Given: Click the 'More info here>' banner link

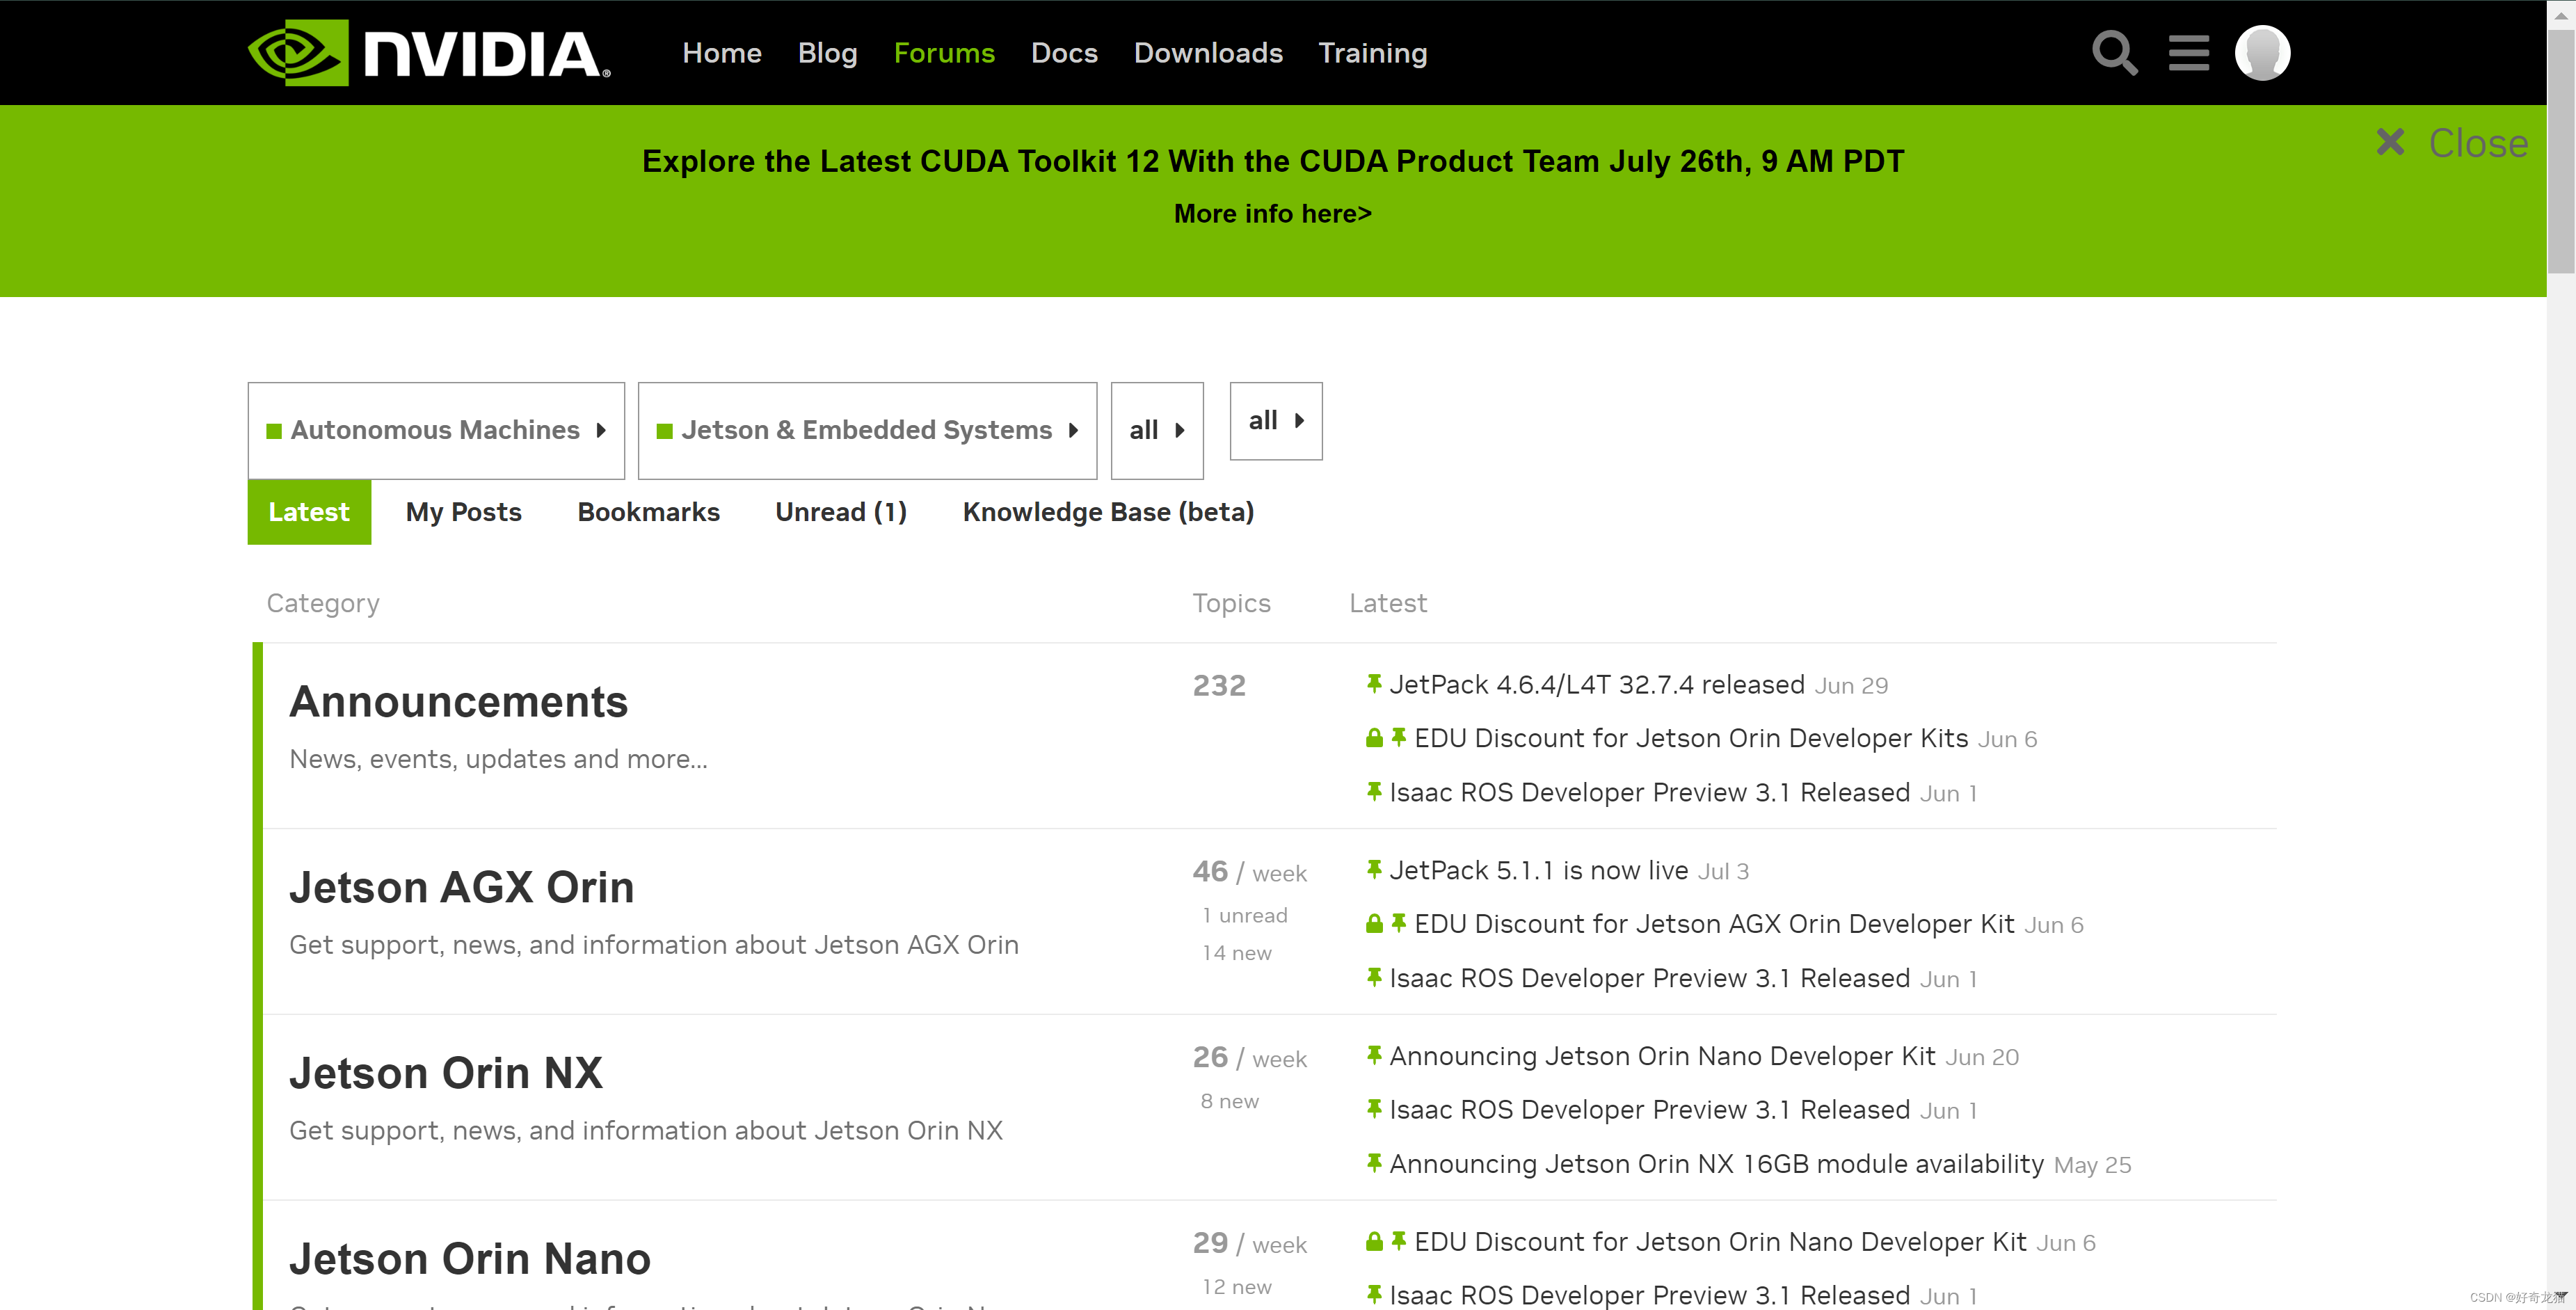Looking at the screenshot, I should [1272, 214].
